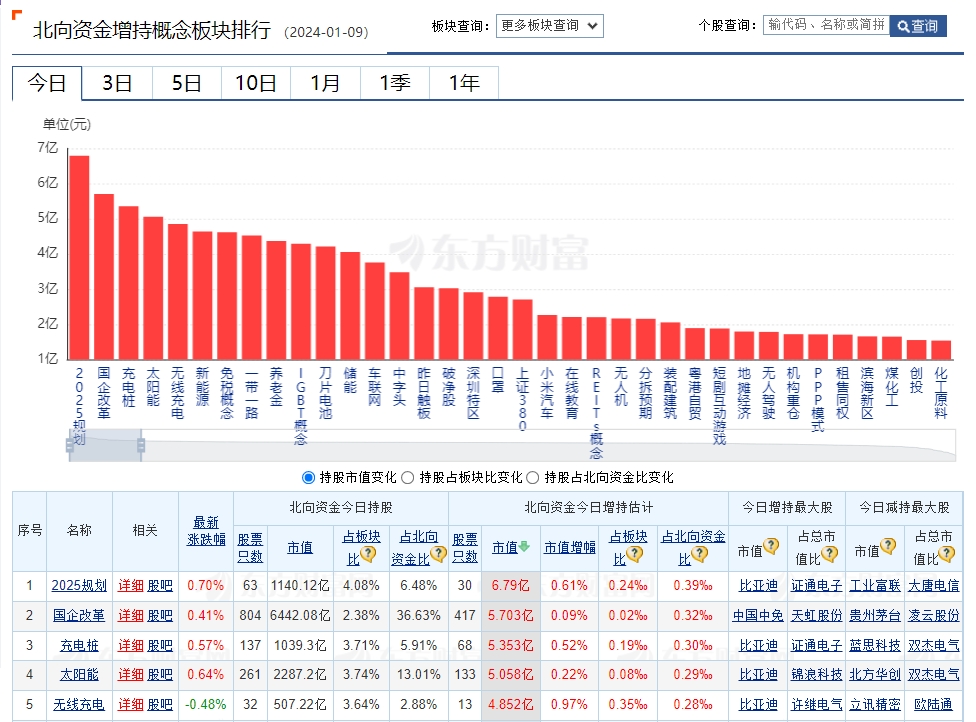Click help icon beside 占板块比 under 今日持股
Image resolution: width=976 pixels, height=722 pixels.
(x=368, y=554)
